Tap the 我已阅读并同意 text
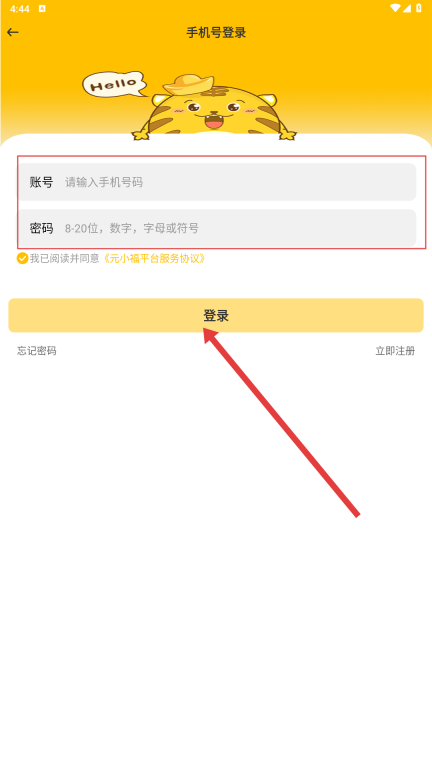432x768 pixels. (65, 258)
